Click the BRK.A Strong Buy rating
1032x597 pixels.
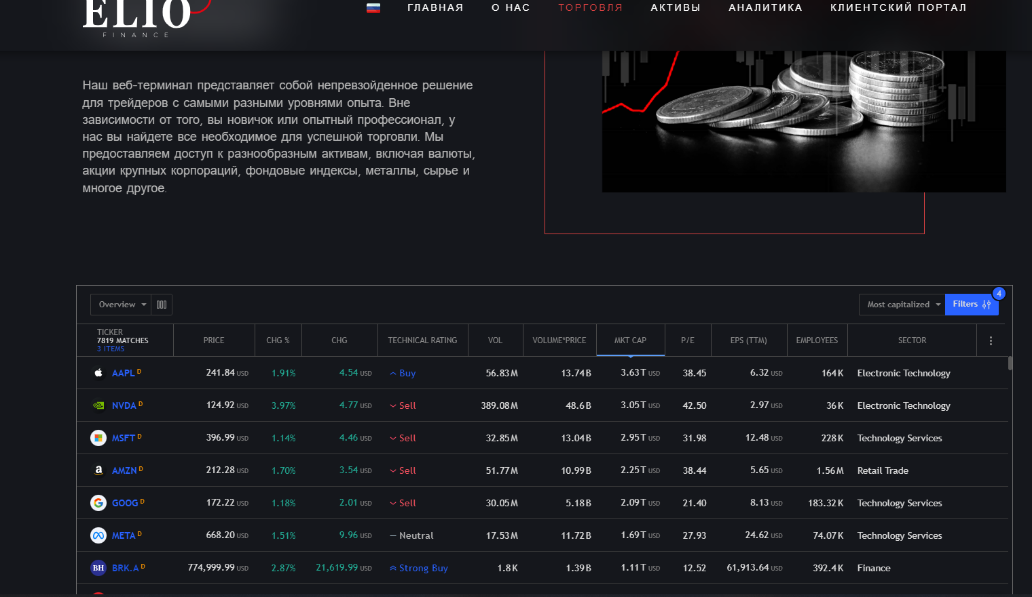[419, 567]
